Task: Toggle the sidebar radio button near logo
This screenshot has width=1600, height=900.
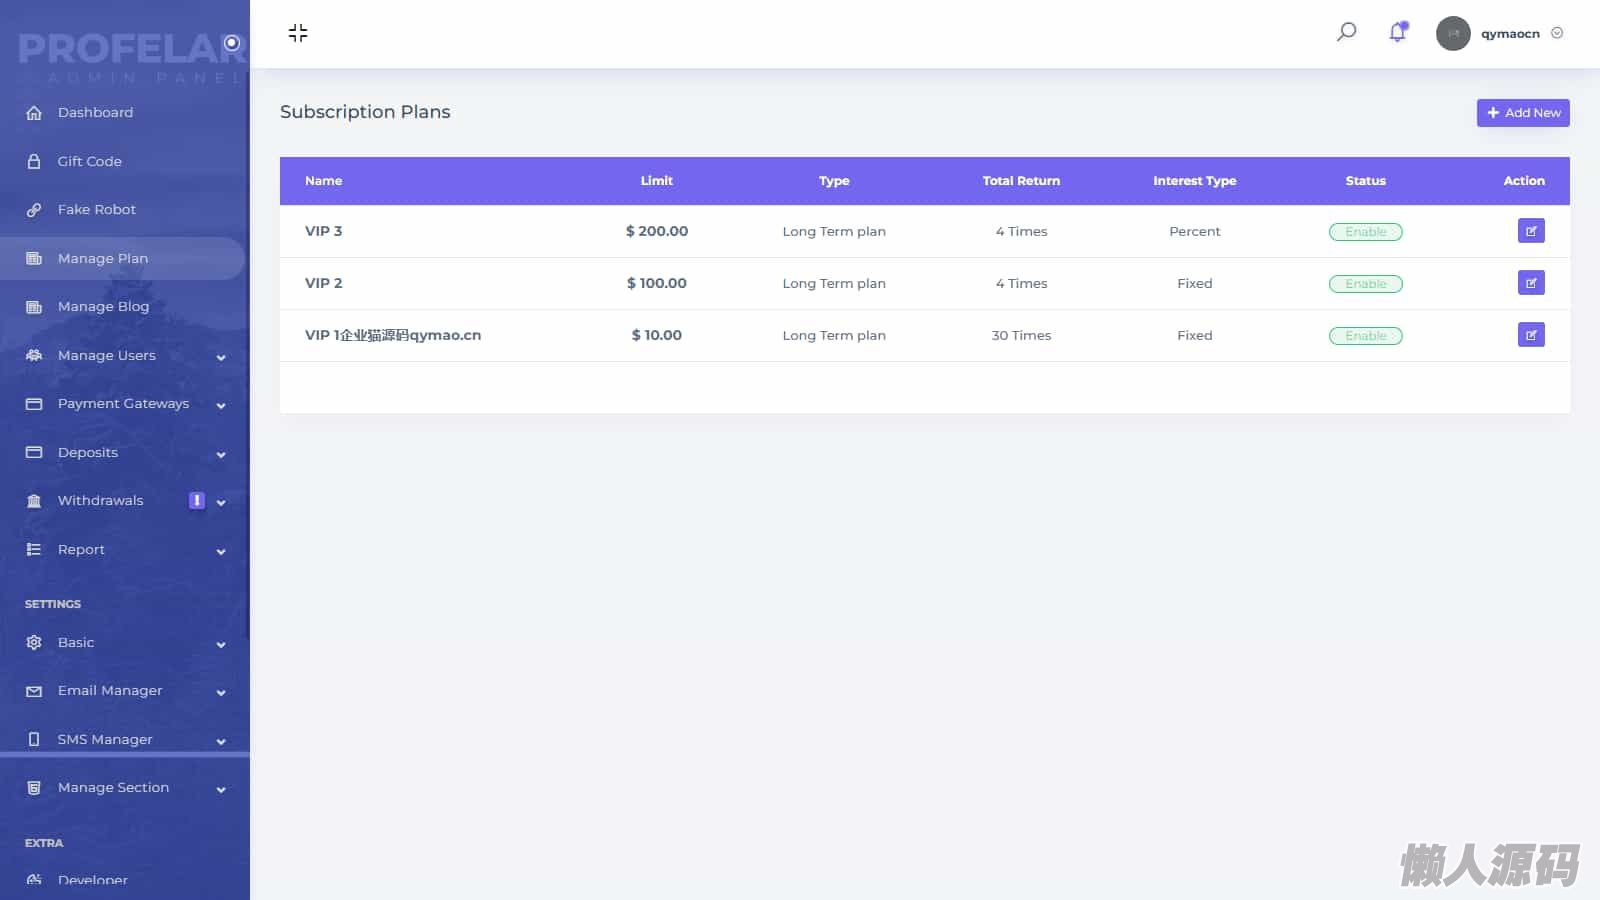Action: [232, 43]
